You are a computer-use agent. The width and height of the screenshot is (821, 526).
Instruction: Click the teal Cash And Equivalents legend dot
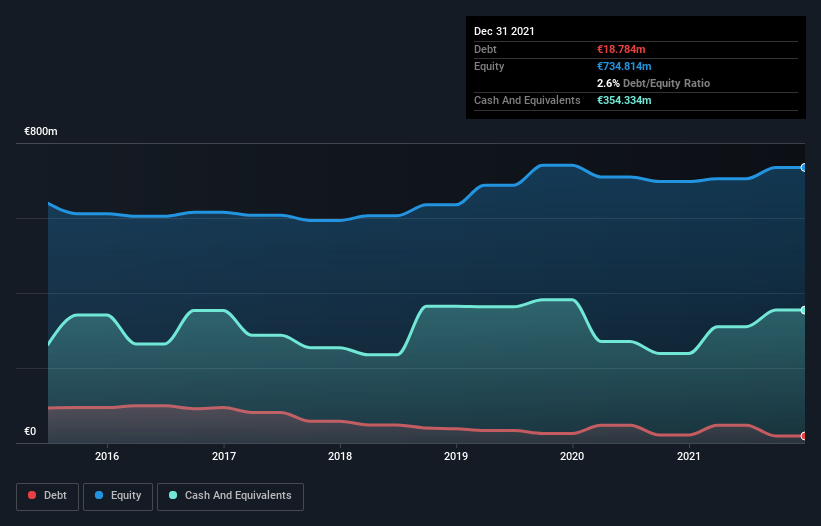(x=173, y=495)
